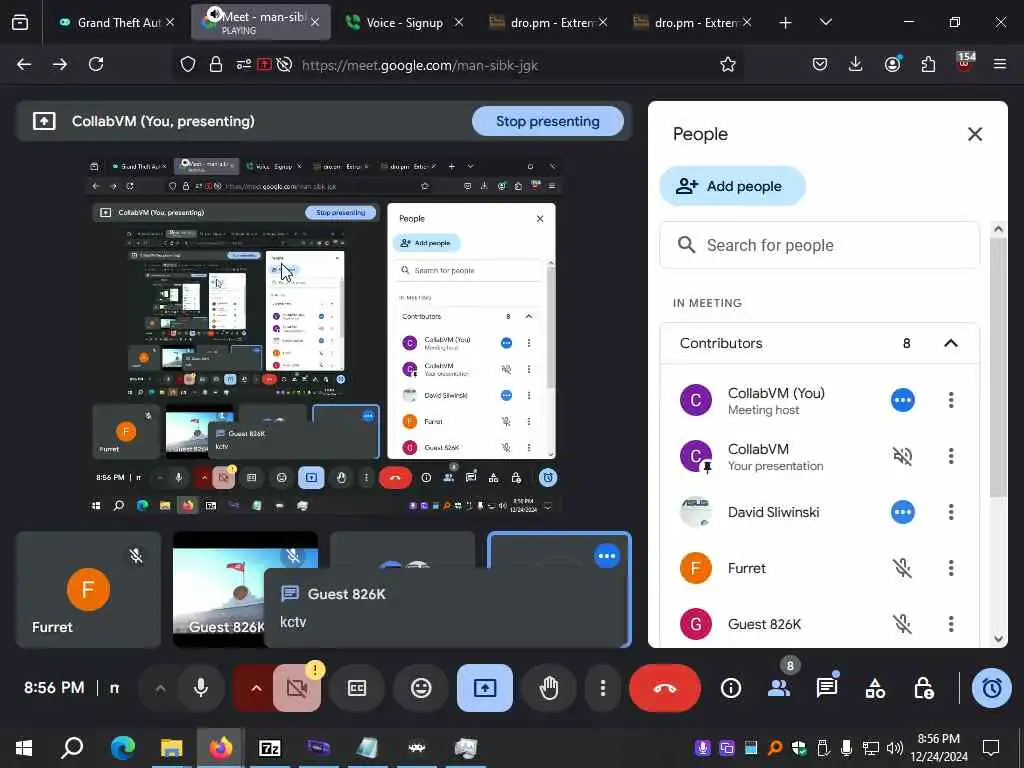Image resolution: width=1024 pixels, height=768 pixels.
Task: Open more actions for CollabVM (You)
Action: point(951,400)
